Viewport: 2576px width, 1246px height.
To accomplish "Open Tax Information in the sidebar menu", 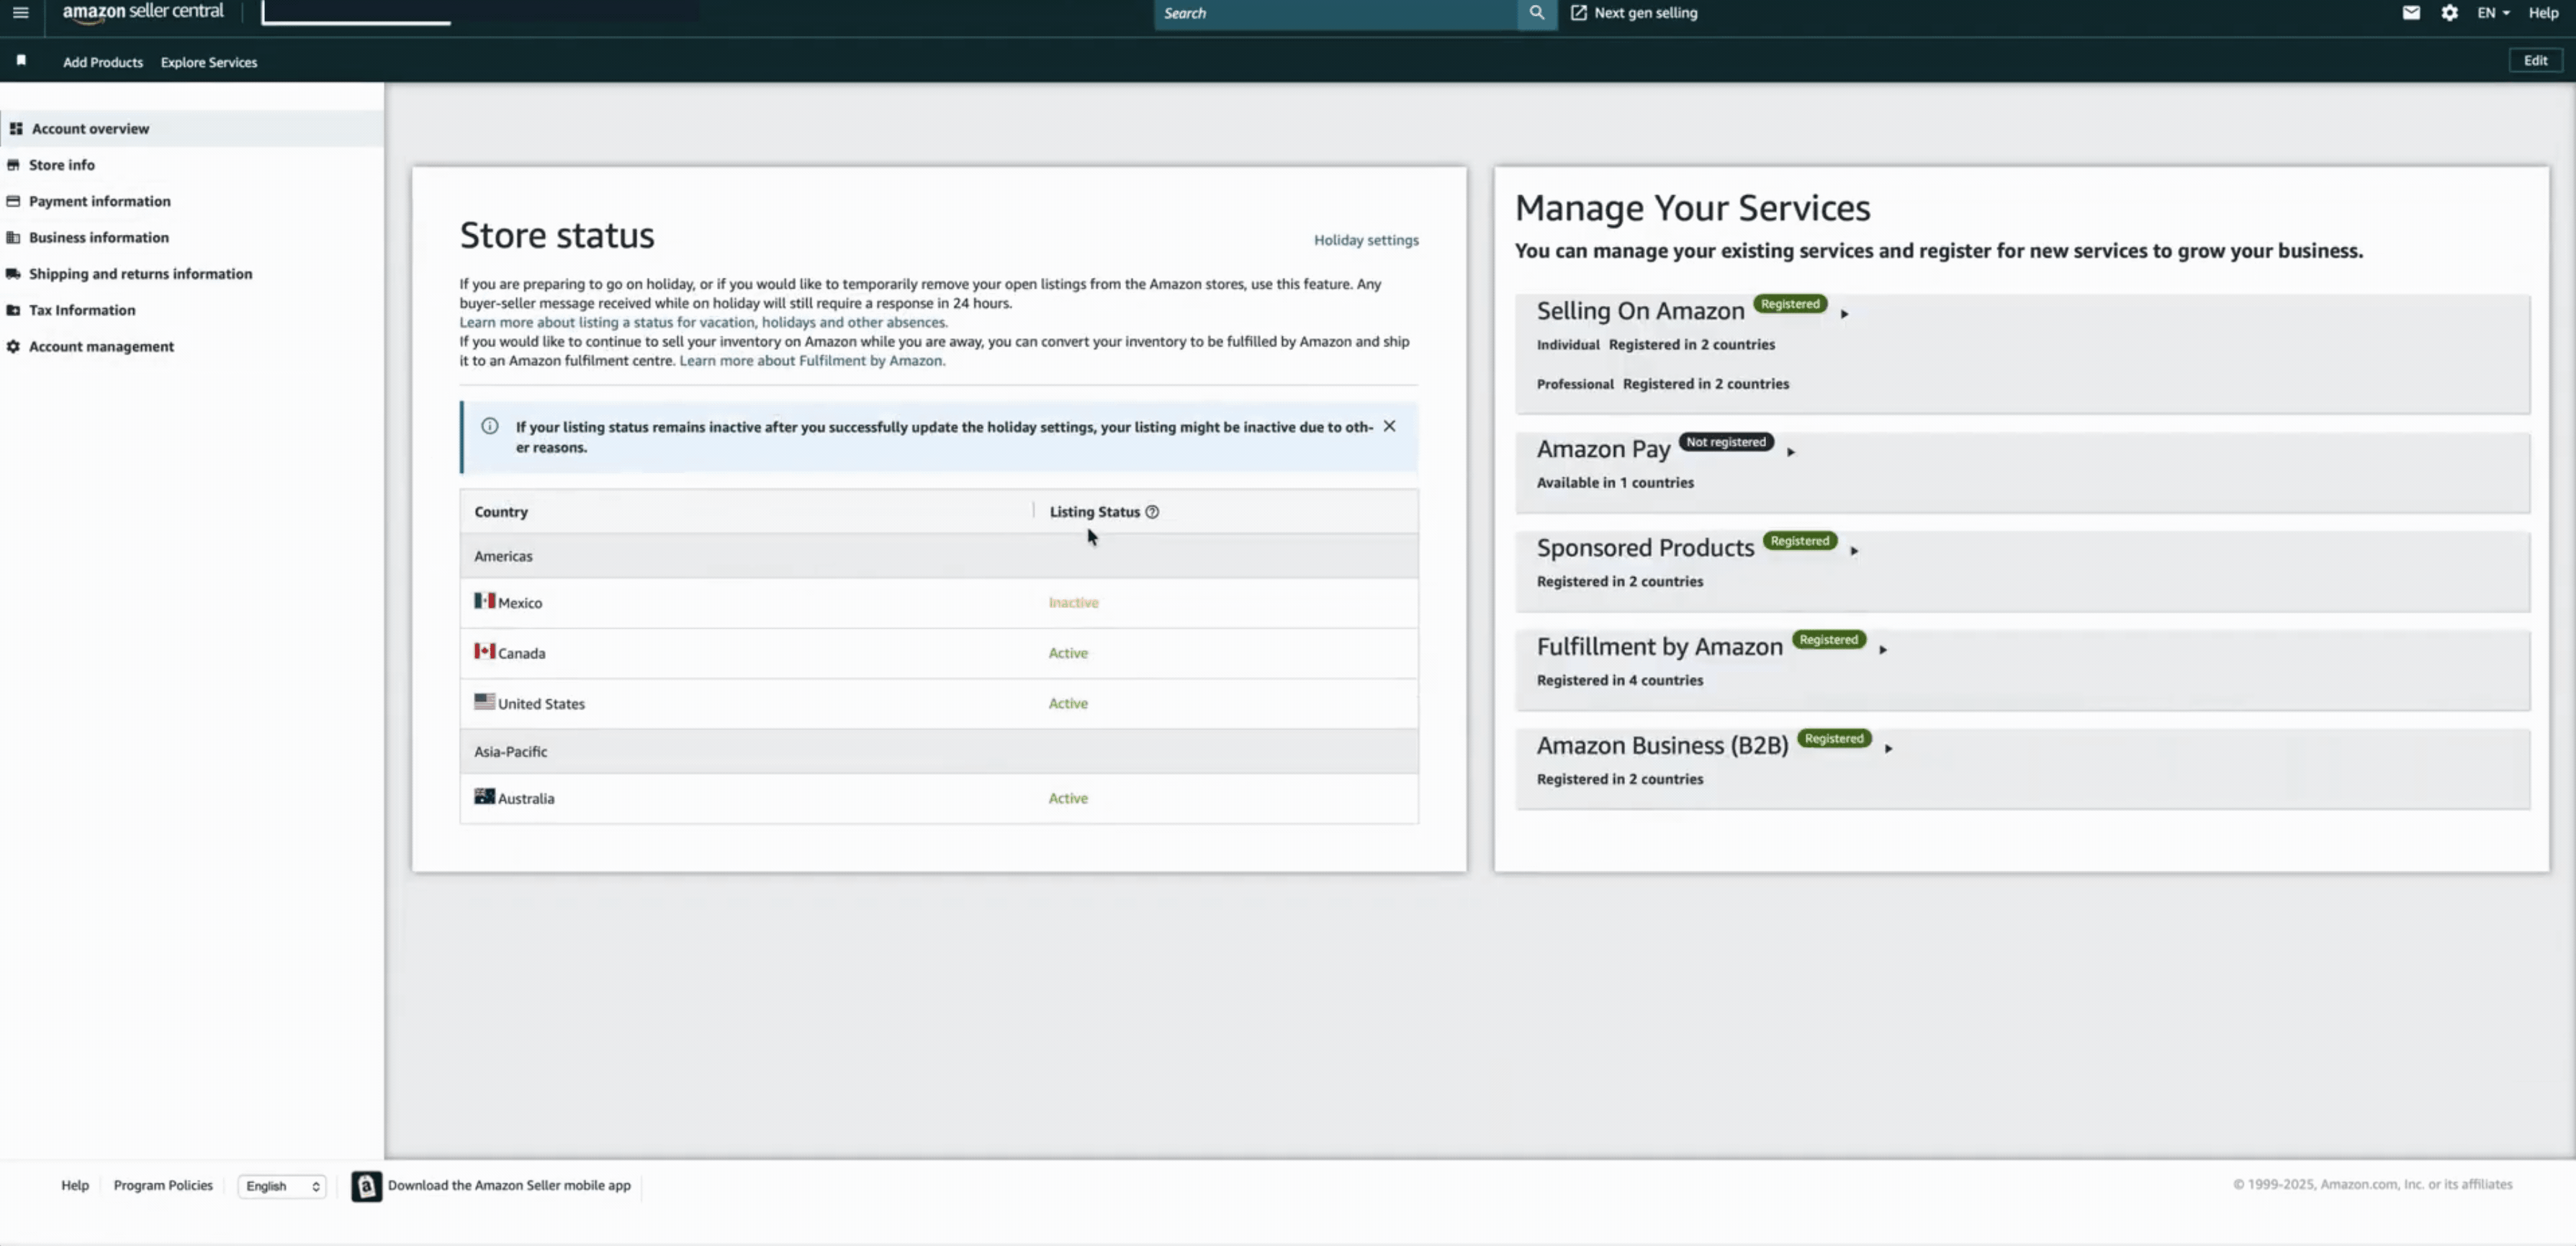I will [82, 310].
